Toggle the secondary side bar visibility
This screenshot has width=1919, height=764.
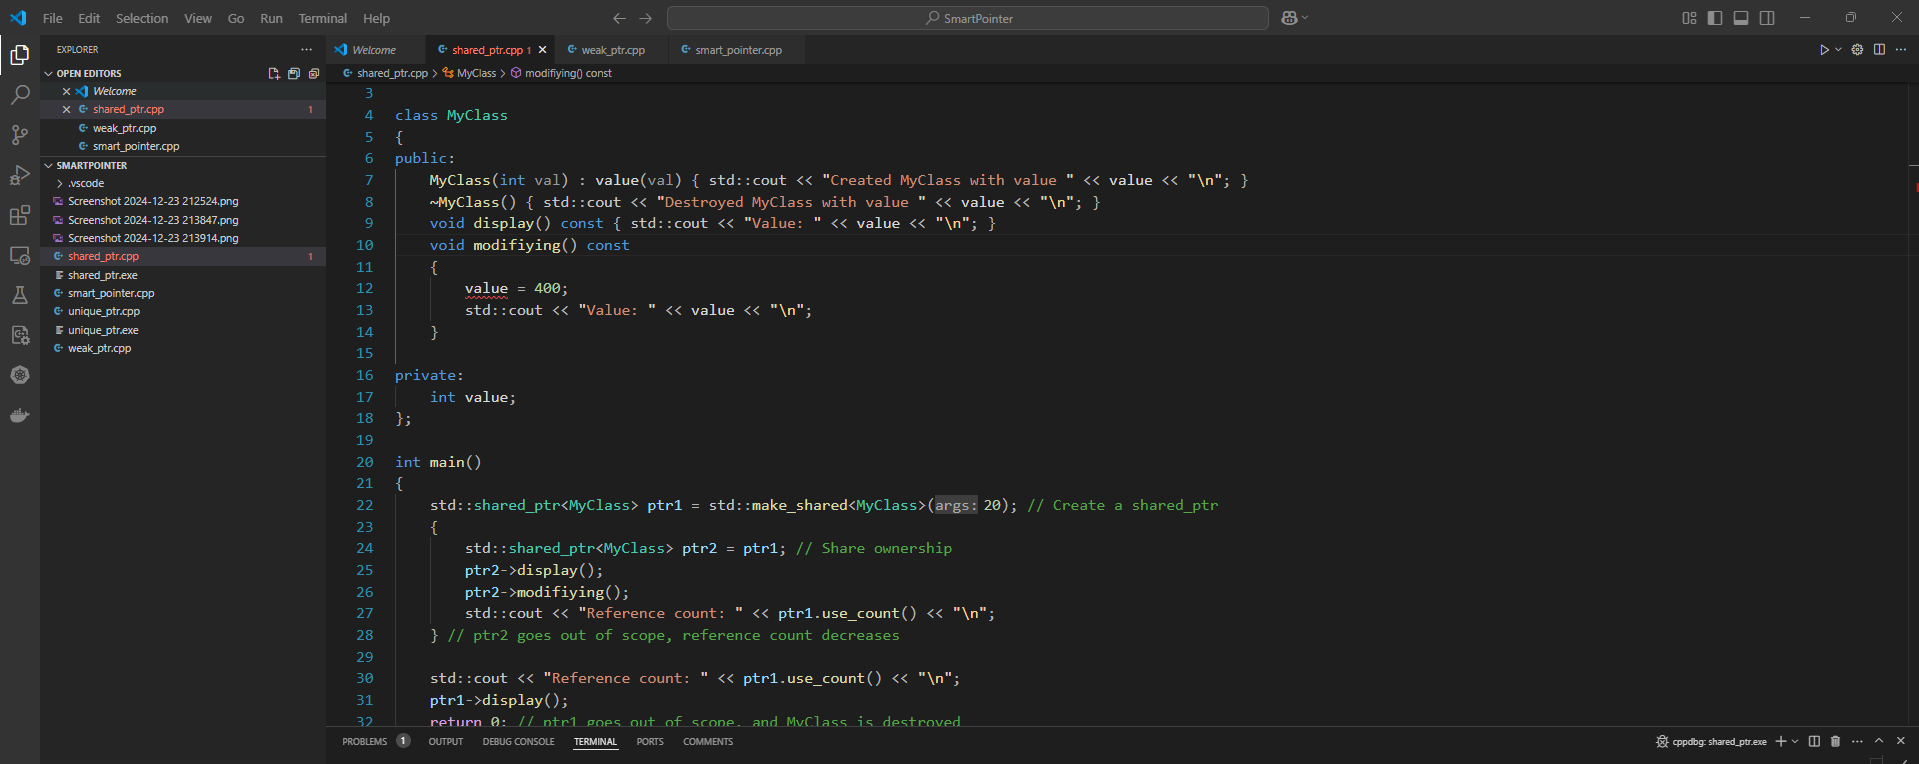[1767, 18]
